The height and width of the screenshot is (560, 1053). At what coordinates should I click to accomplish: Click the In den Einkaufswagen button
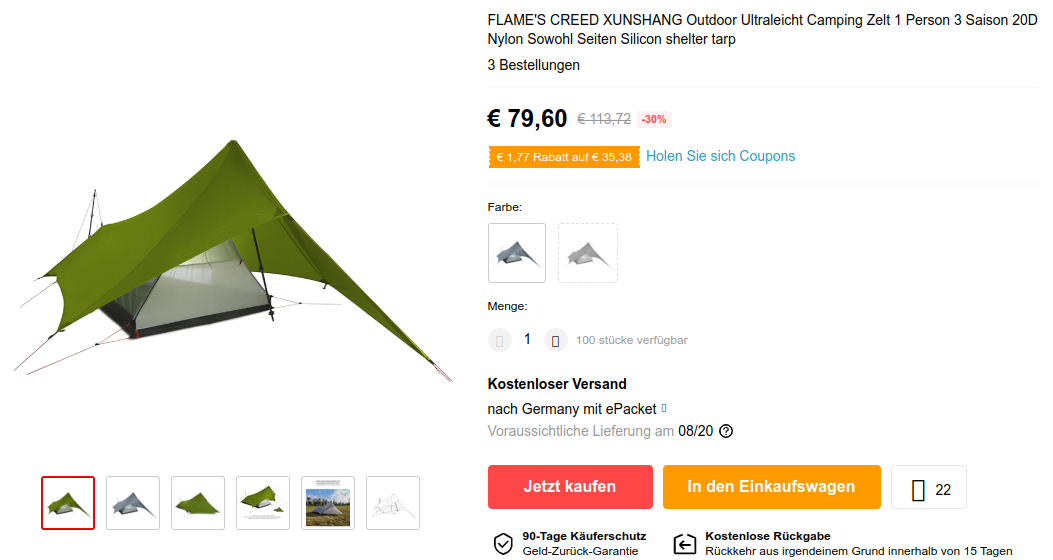[772, 487]
